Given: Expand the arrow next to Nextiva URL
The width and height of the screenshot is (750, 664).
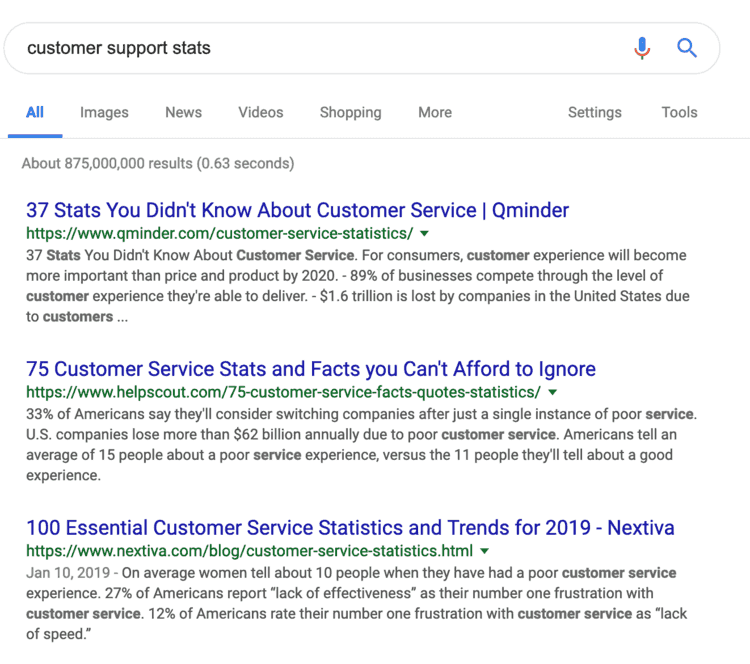Looking at the screenshot, I should (x=485, y=551).
